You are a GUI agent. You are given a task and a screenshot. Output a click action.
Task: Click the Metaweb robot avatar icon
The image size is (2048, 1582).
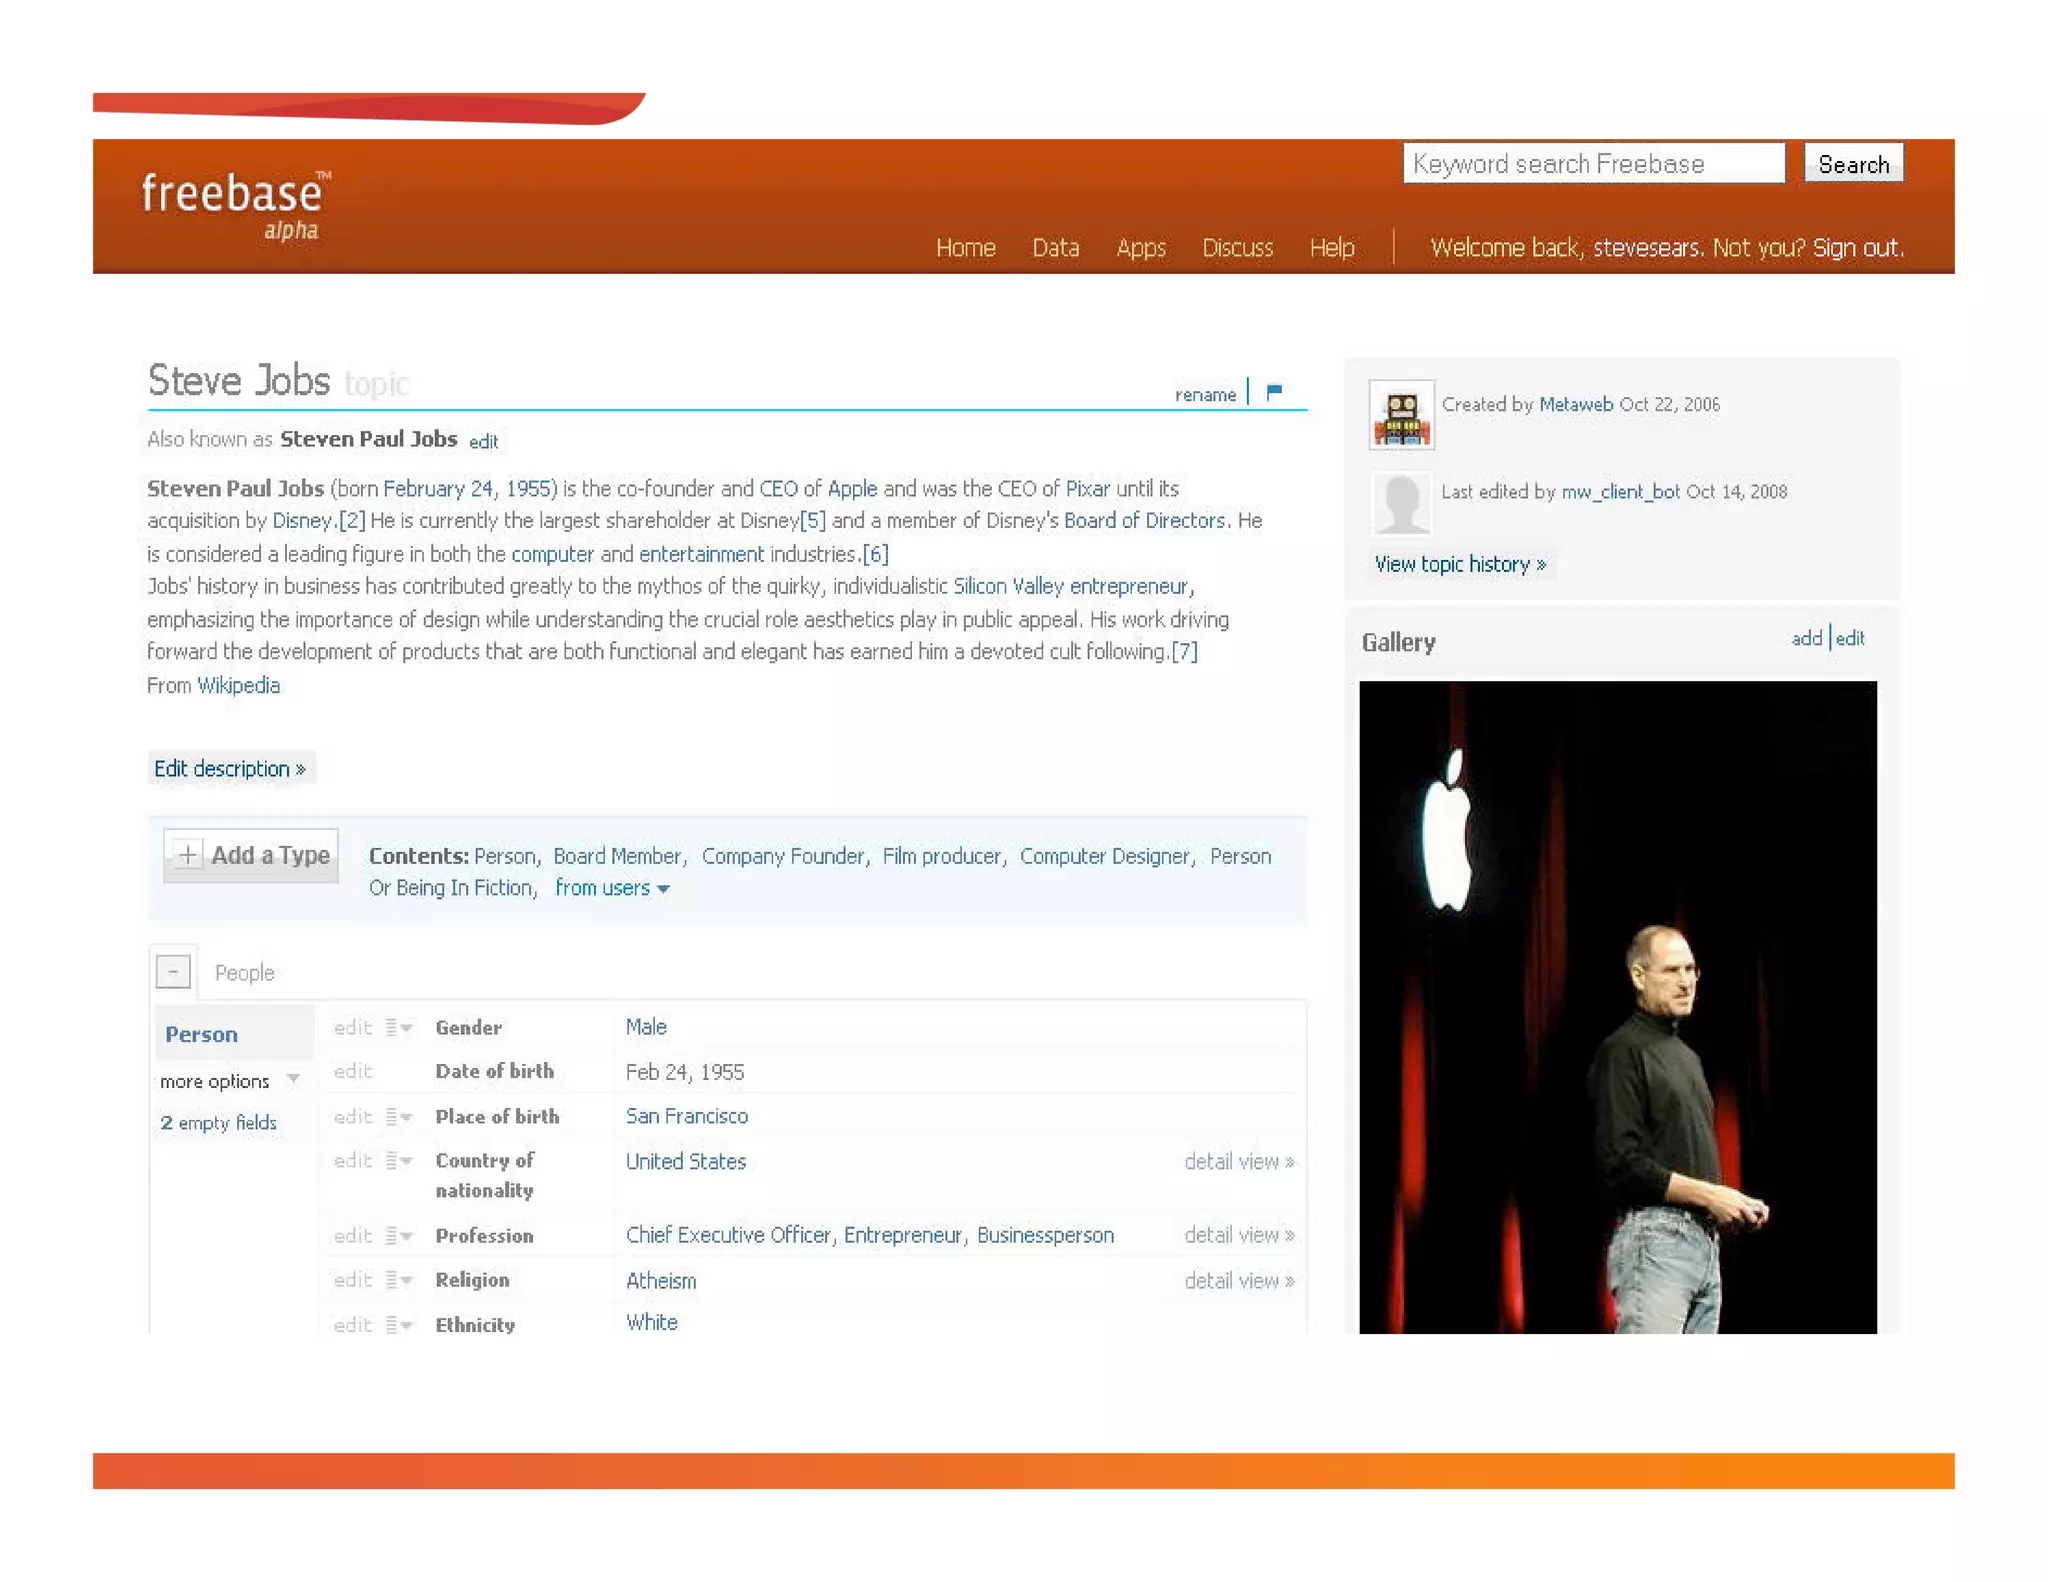coord(1400,415)
